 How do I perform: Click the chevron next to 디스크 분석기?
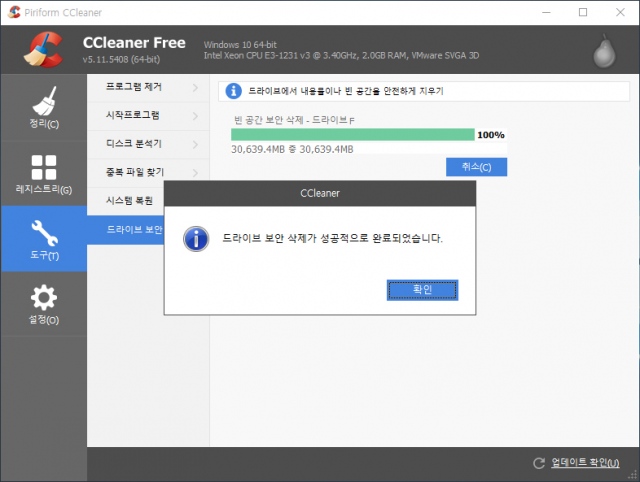pos(196,144)
